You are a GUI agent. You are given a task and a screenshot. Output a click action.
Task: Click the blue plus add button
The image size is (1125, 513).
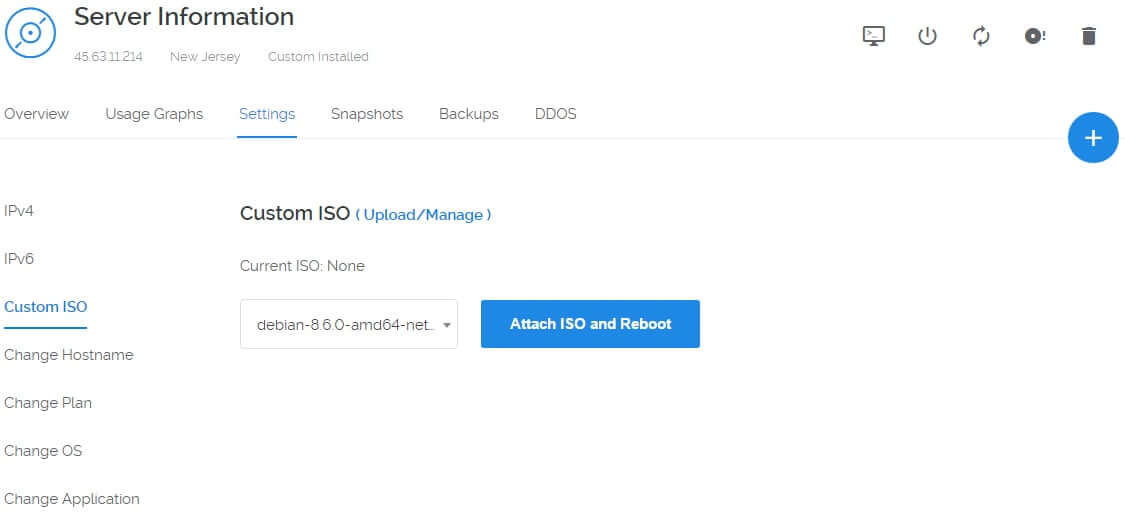point(1093,138)
